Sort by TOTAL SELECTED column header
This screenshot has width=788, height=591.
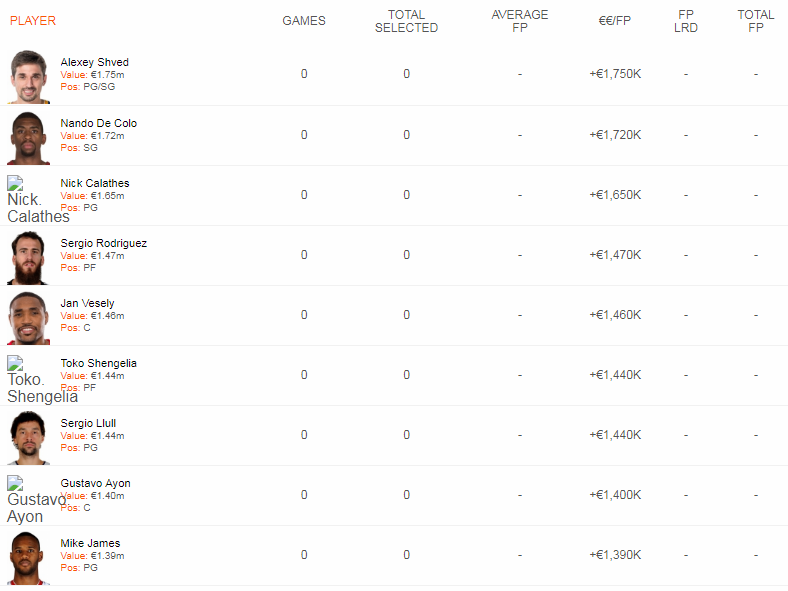click(406, 21)
